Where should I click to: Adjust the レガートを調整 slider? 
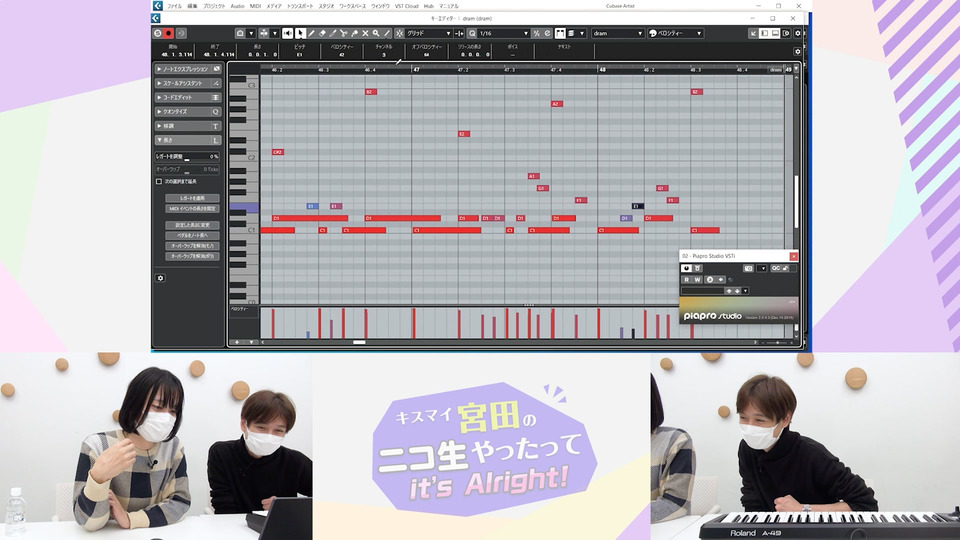click(x=187, y=157)
